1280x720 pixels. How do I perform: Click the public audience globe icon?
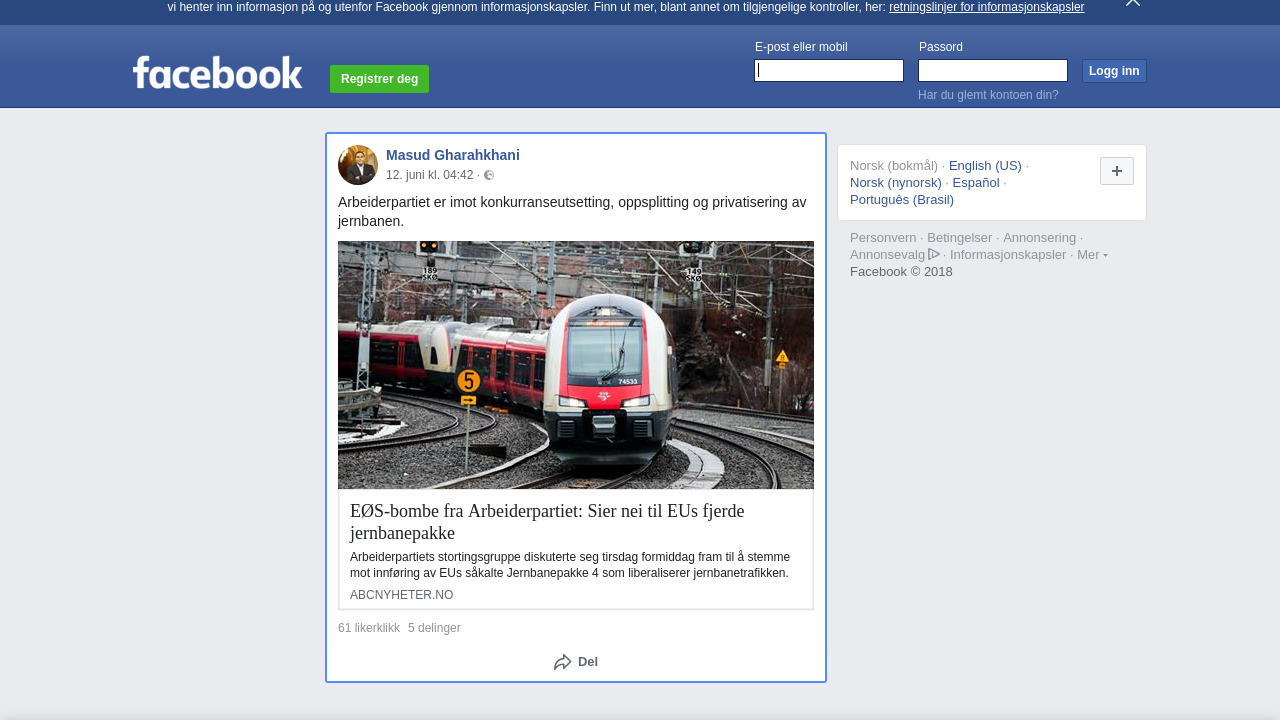489,175
